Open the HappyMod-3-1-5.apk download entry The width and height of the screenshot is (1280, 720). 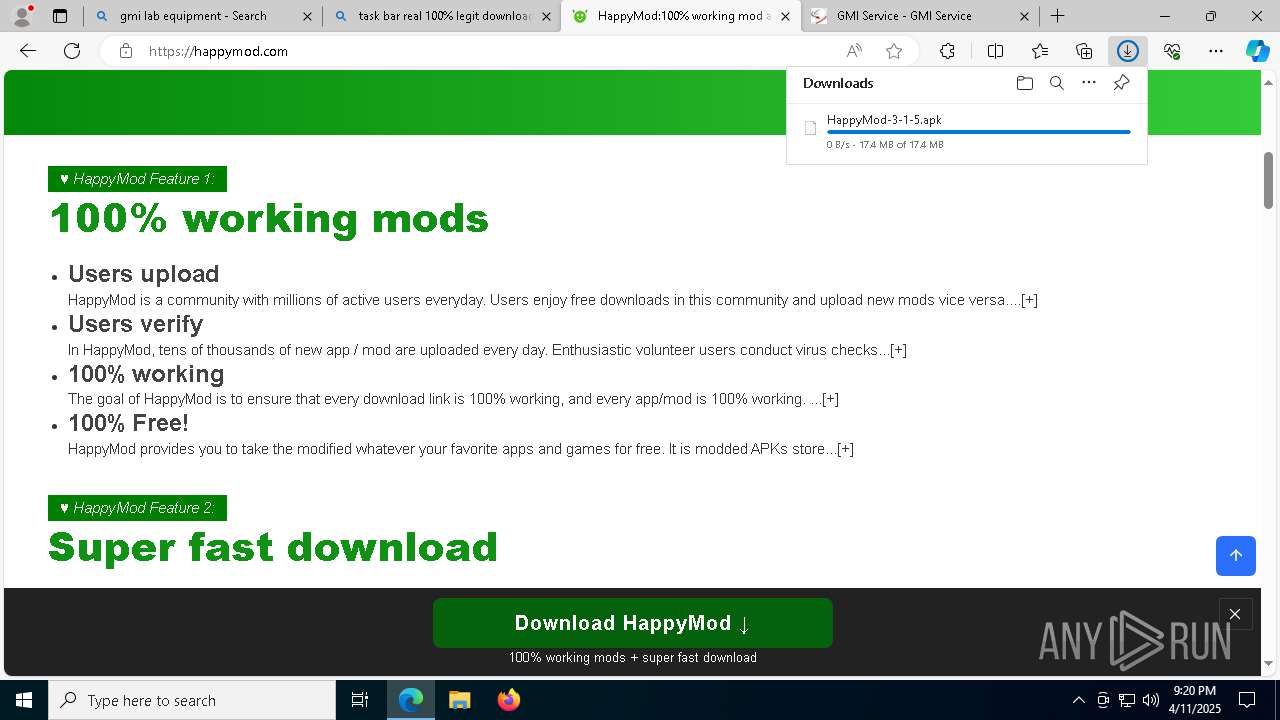[967, 131]
